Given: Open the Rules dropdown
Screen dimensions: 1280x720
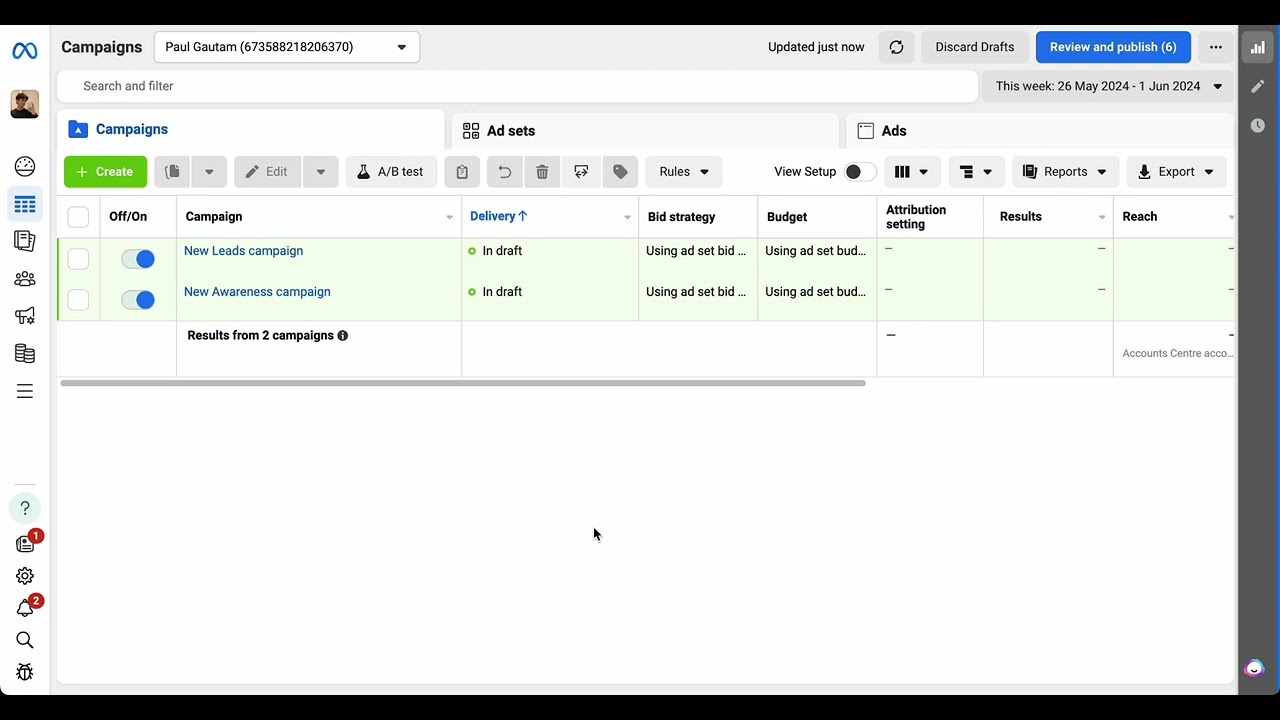Looking at the screenshot, I should 684,172.
